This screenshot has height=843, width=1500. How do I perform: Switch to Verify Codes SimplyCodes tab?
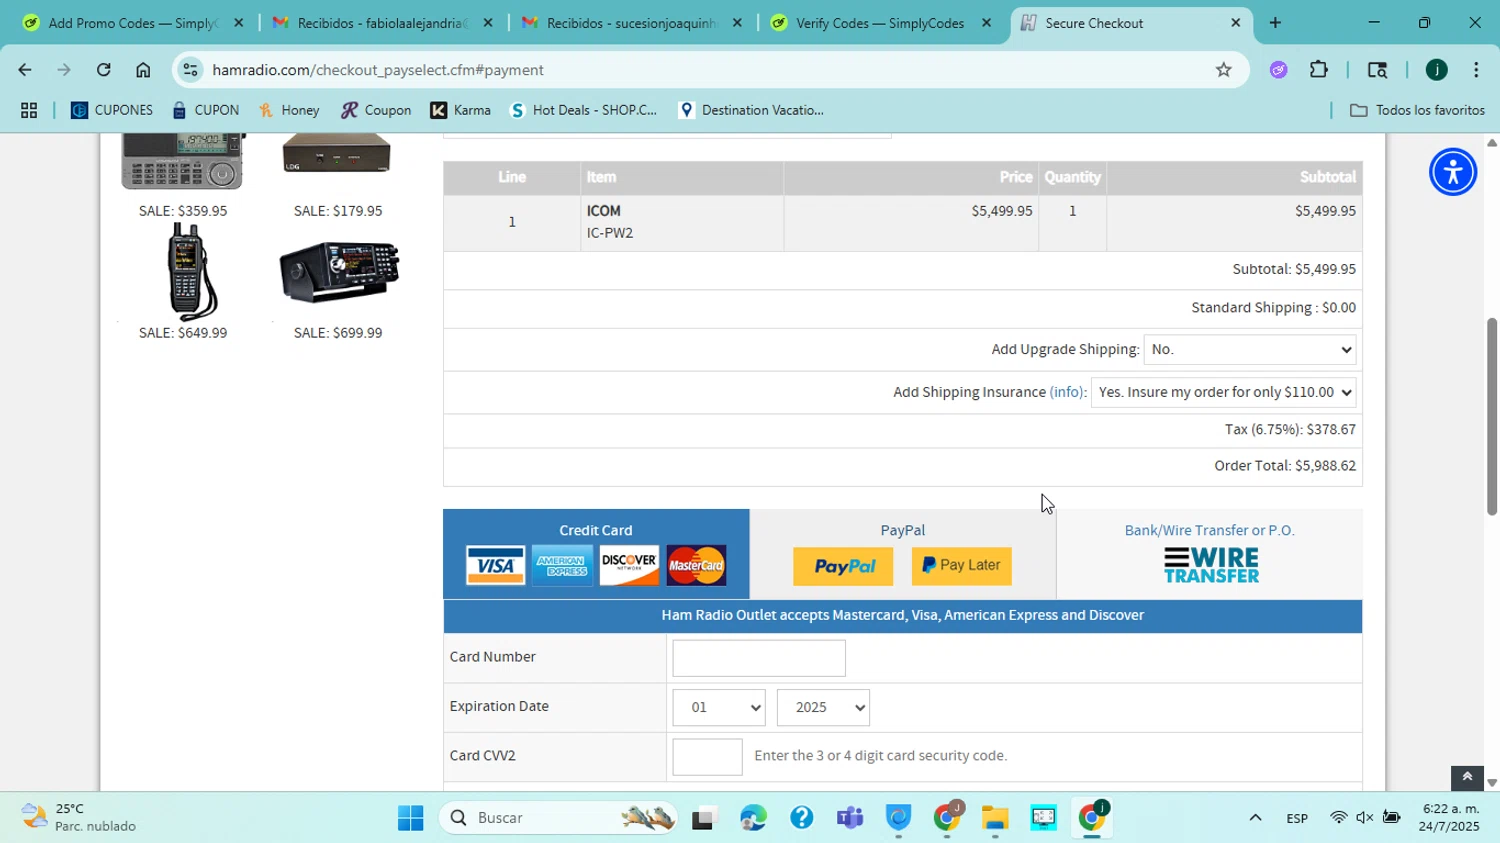coord(880,23)
